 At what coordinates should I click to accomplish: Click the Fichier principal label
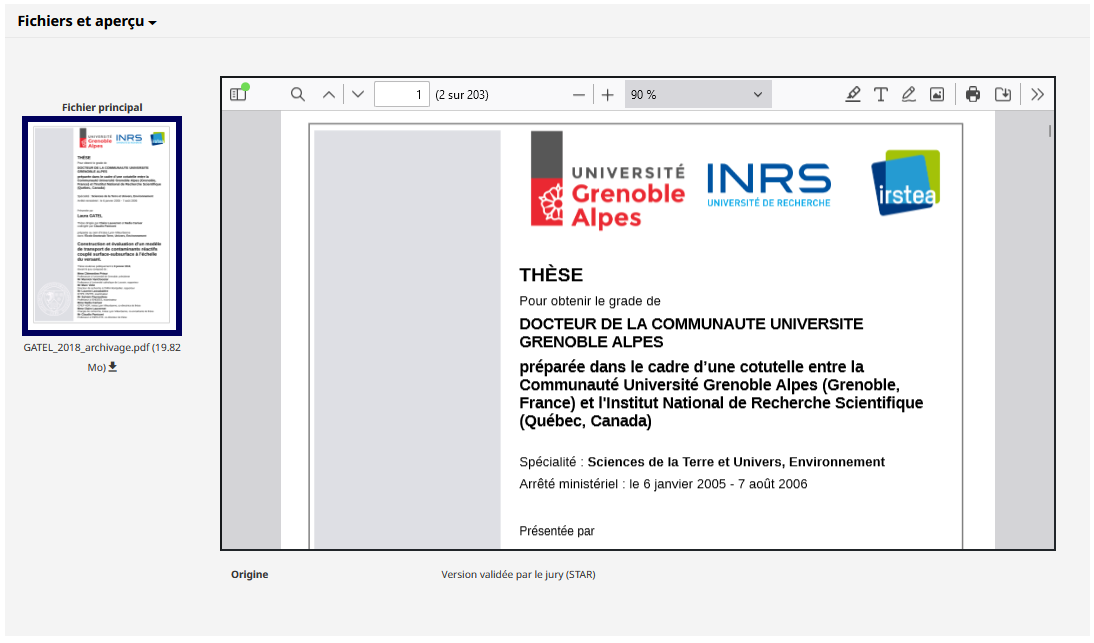click(102, 107)
